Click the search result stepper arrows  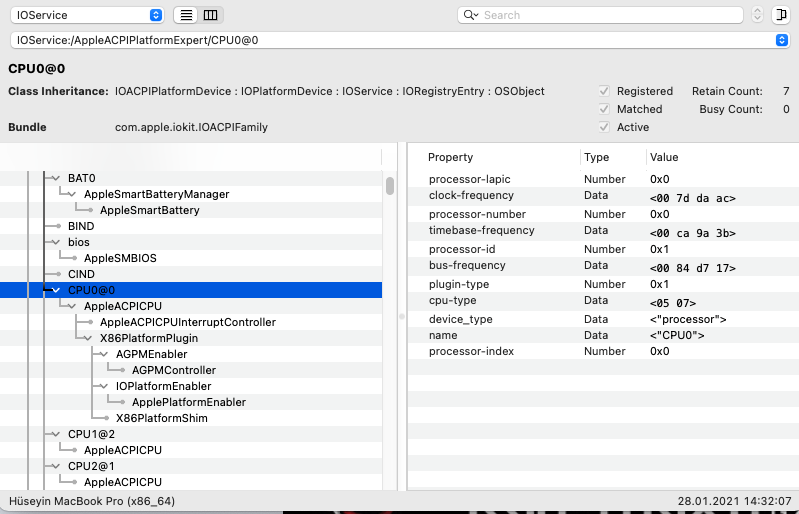[756, 15]
